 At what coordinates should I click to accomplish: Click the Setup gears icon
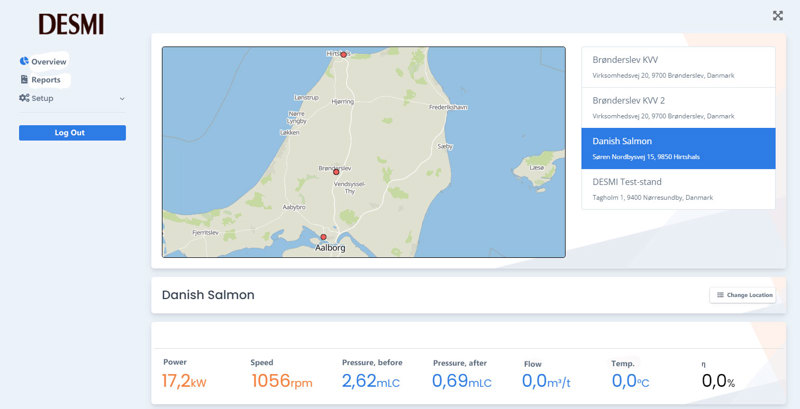point(24,98)
